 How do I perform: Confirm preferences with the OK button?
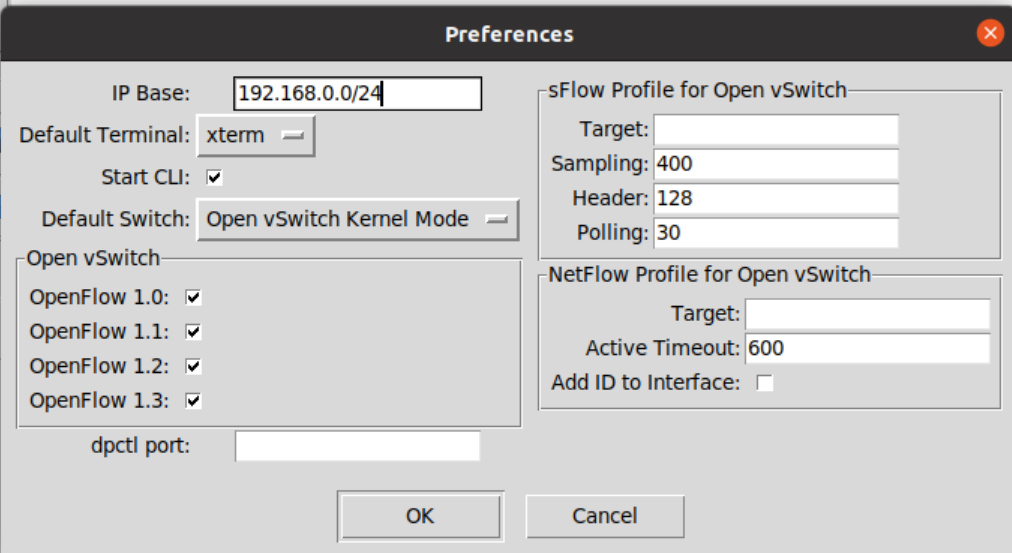[420, 516]
